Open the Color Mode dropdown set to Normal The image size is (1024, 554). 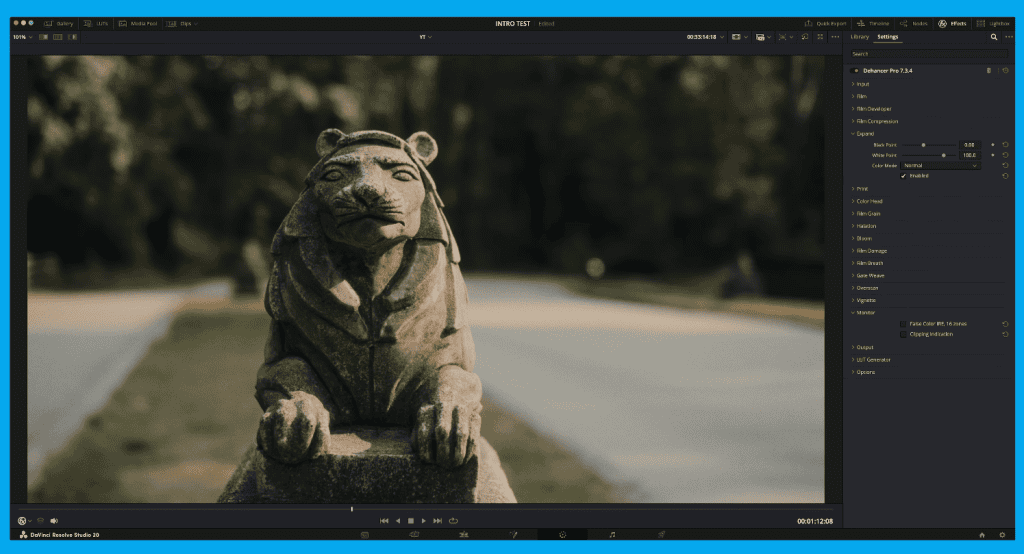pyautogui.click(x=941, y=165)
